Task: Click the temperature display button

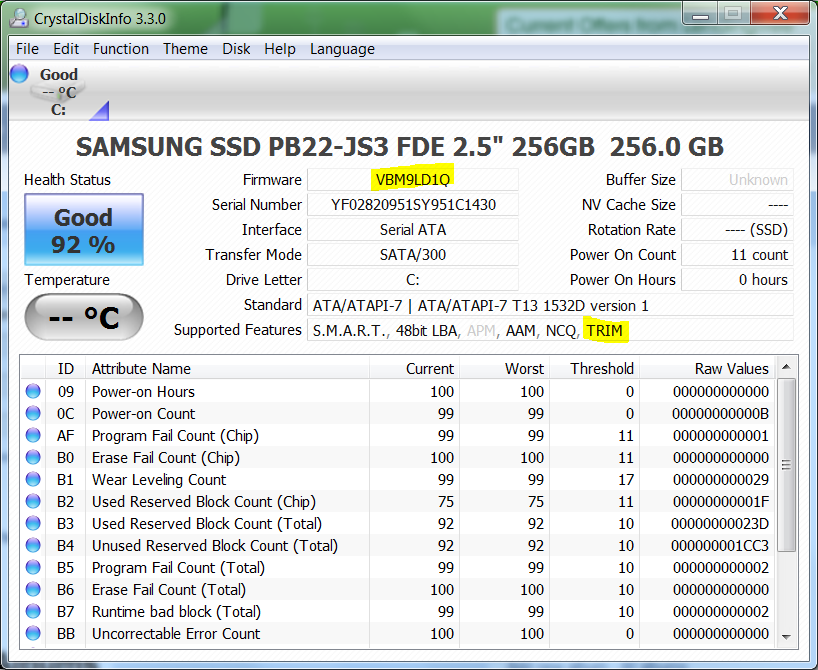Action: 83,317
